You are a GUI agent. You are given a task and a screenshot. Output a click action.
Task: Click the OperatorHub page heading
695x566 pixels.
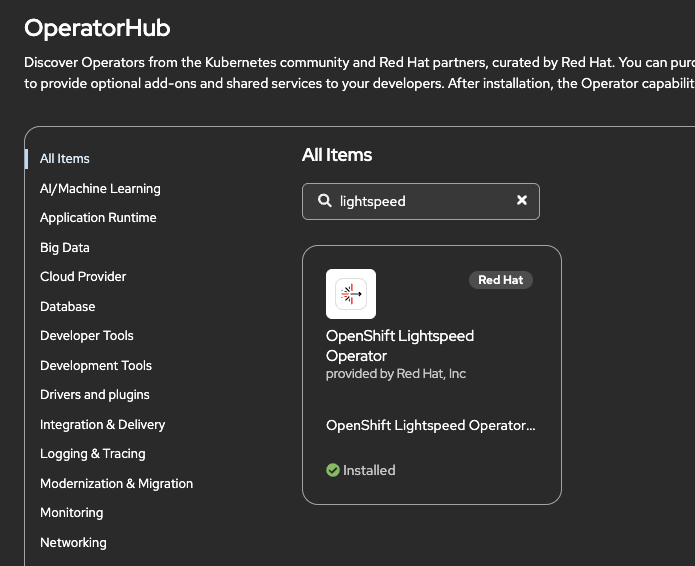(x=97, y=28)
